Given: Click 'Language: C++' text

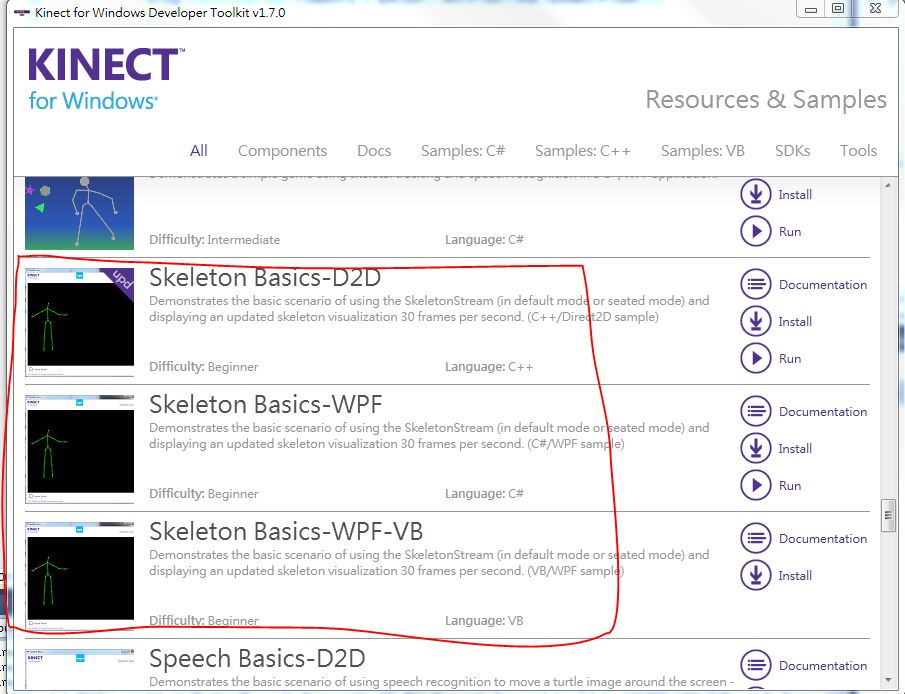Looking at the screenshot, I should click(x=489, y=367).
